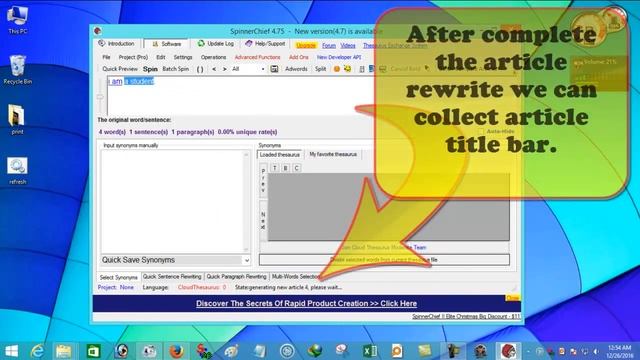Open the Project (Pro) menu
Viewport: 640px width, 360px height.
pyautogui.click(x=133, y=57)
